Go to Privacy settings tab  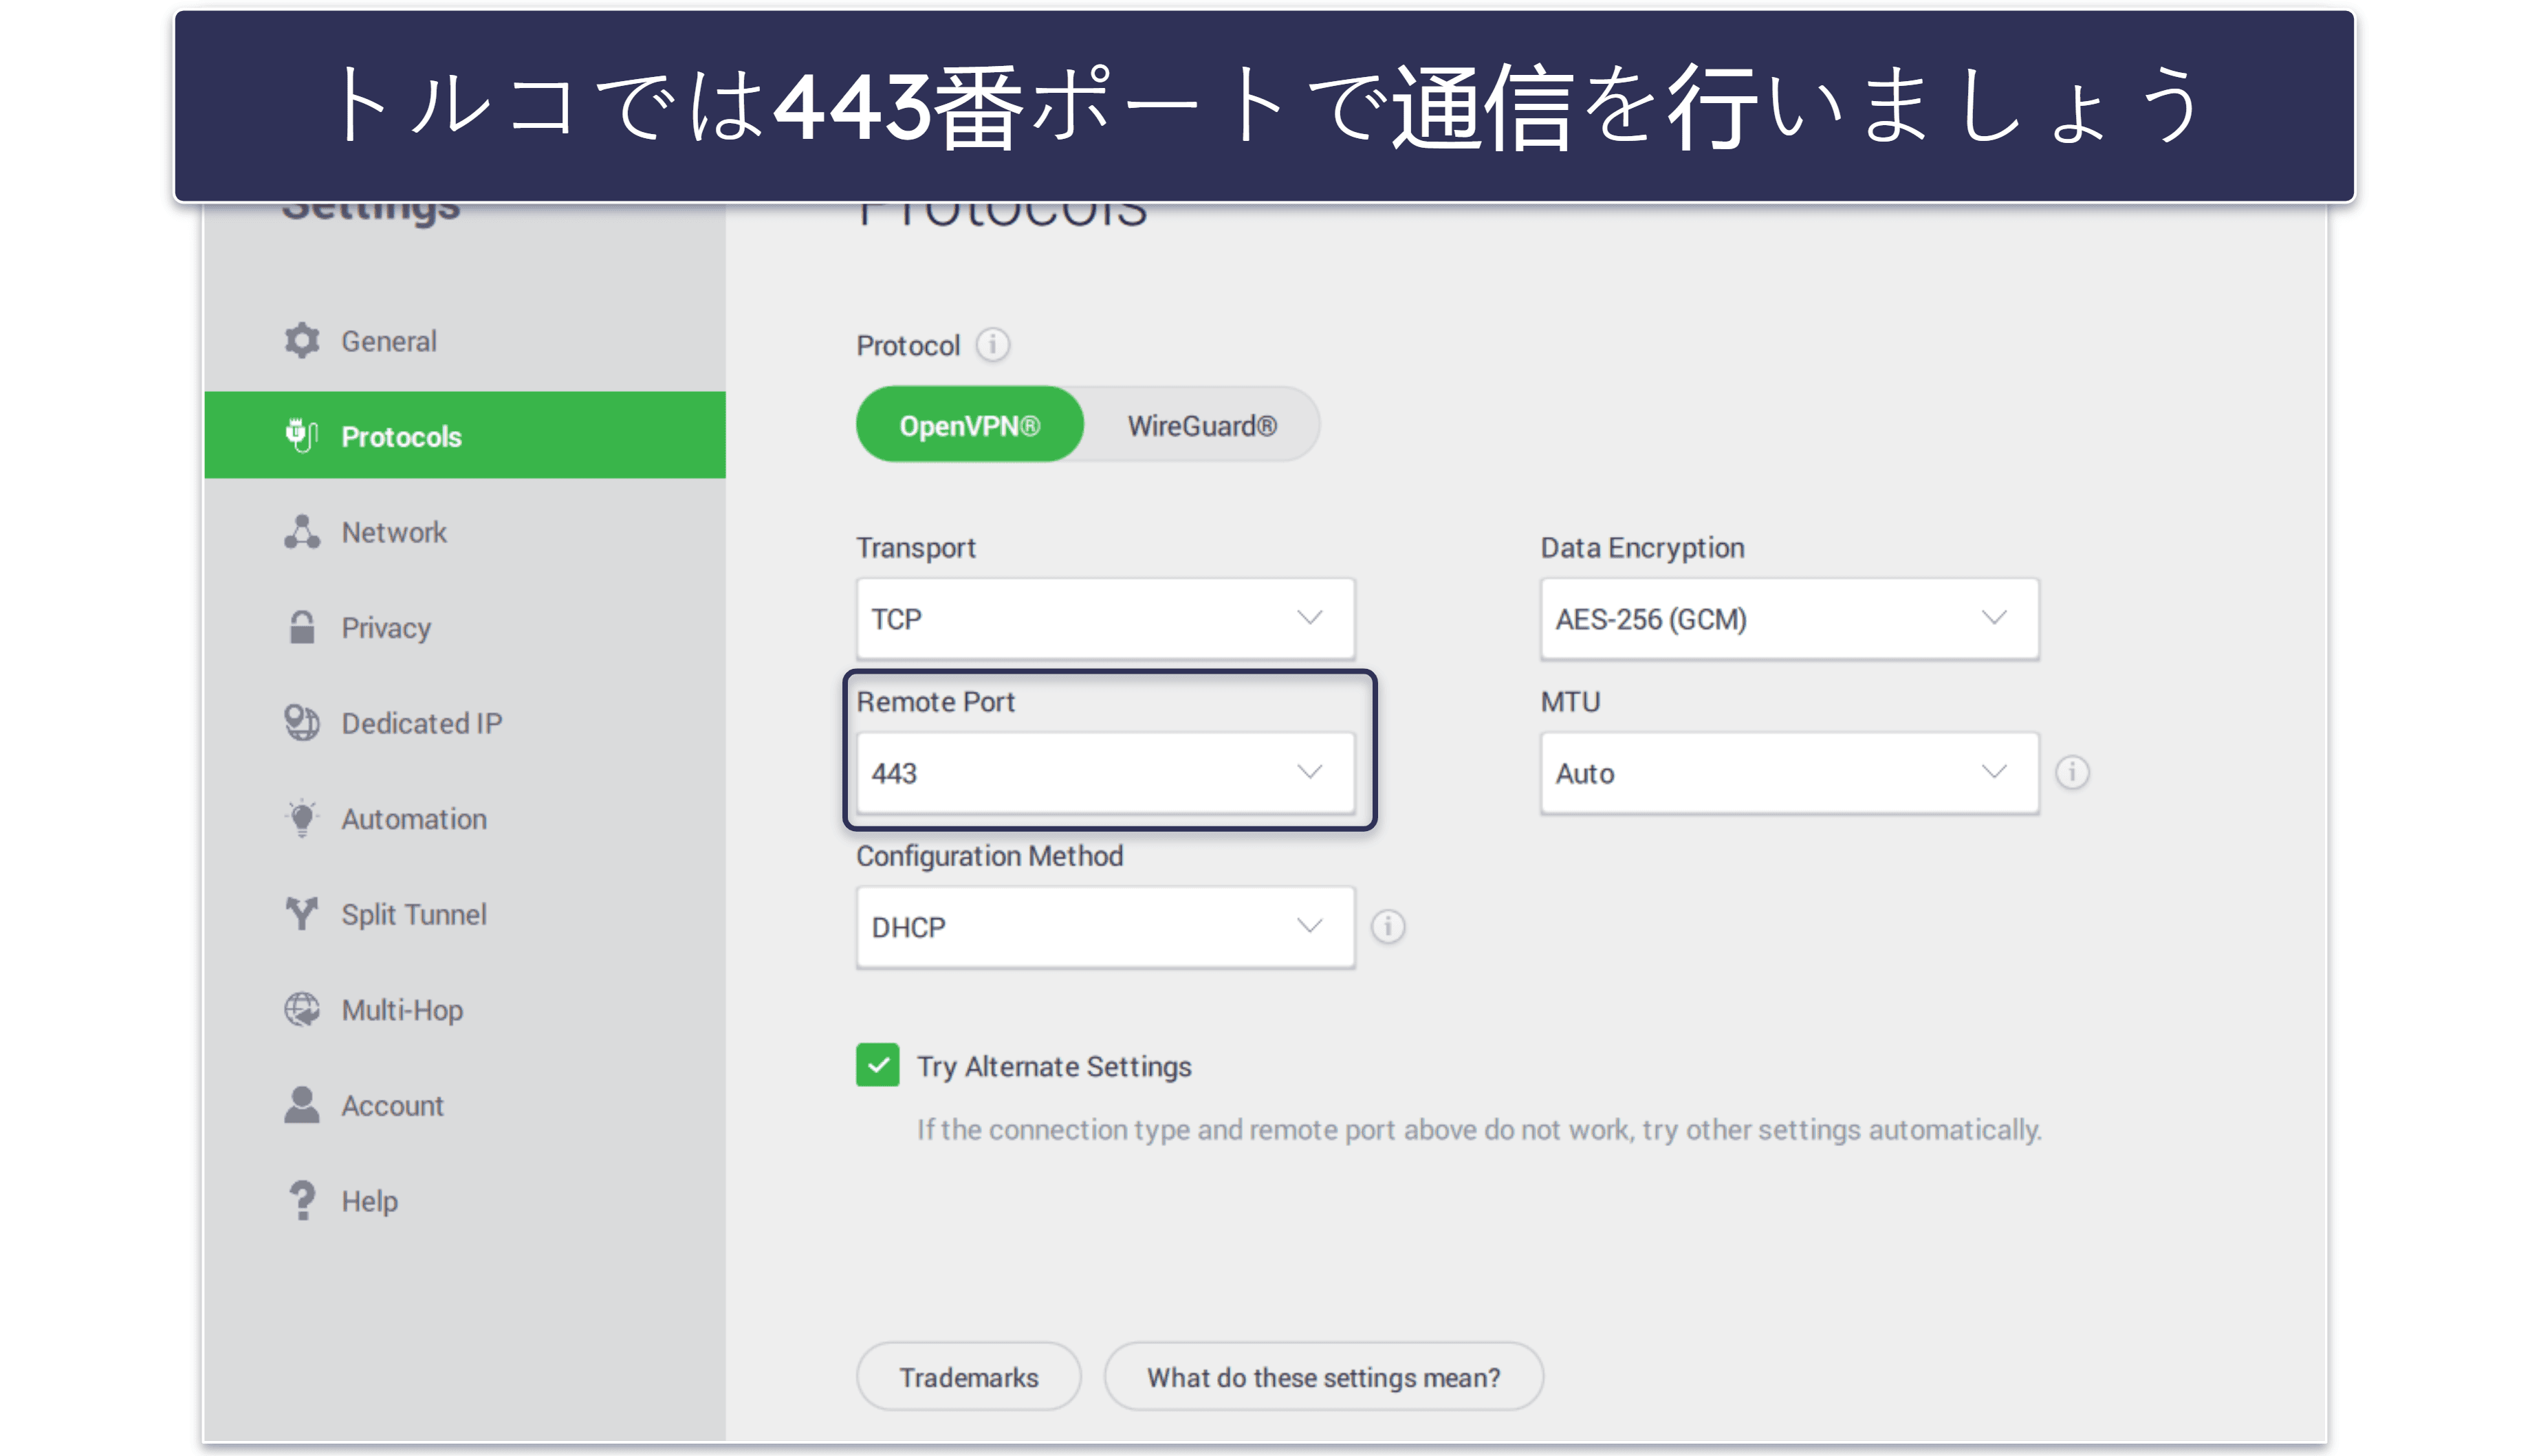point(465,627)
